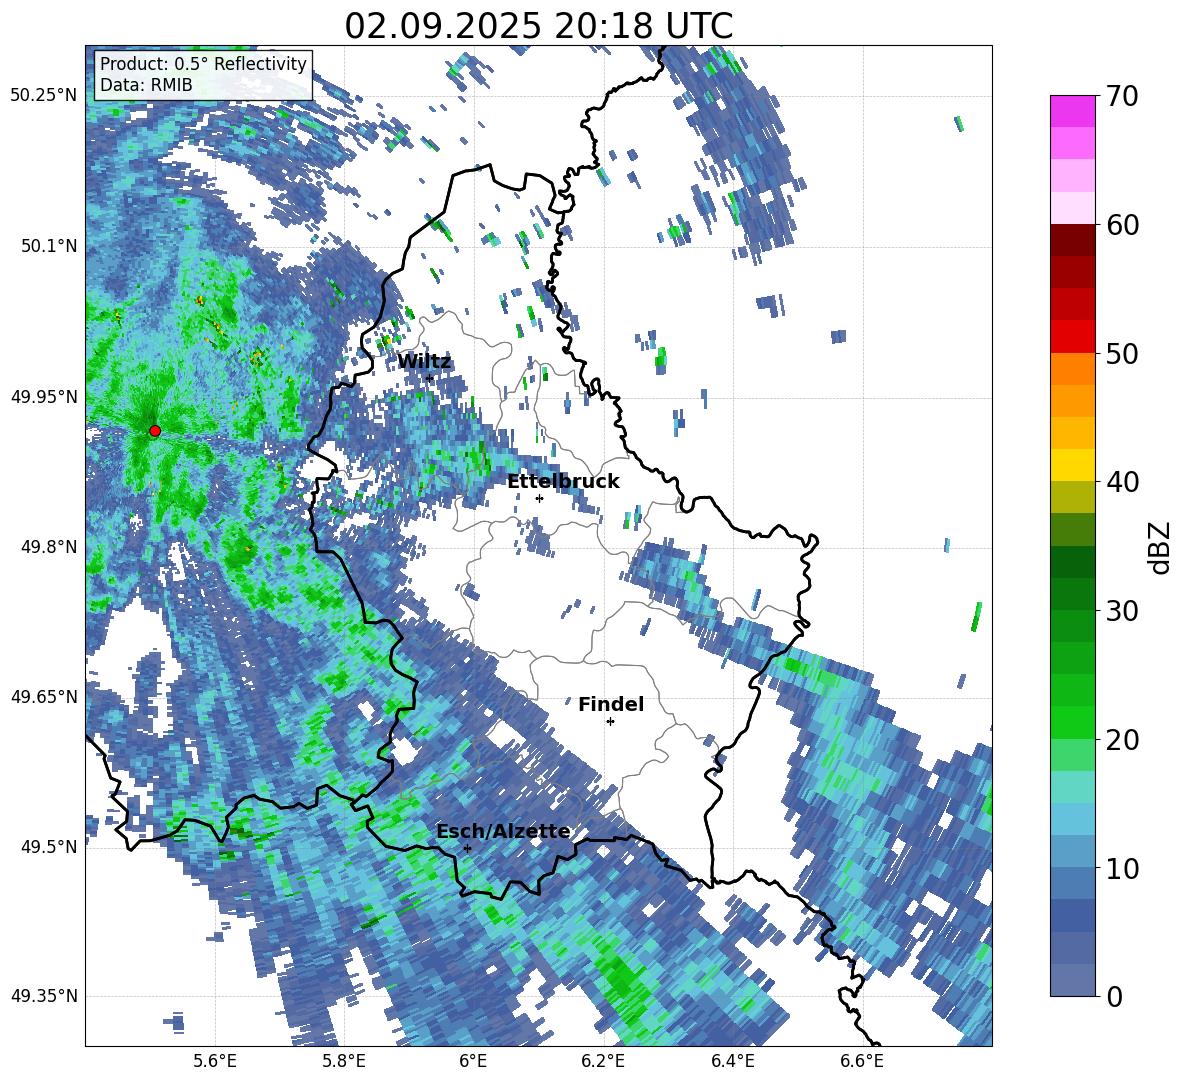Click the 5.8°E longitude label
Image resolution: width=1184 pixels, height=1081 pixels.
[344, 1061]
